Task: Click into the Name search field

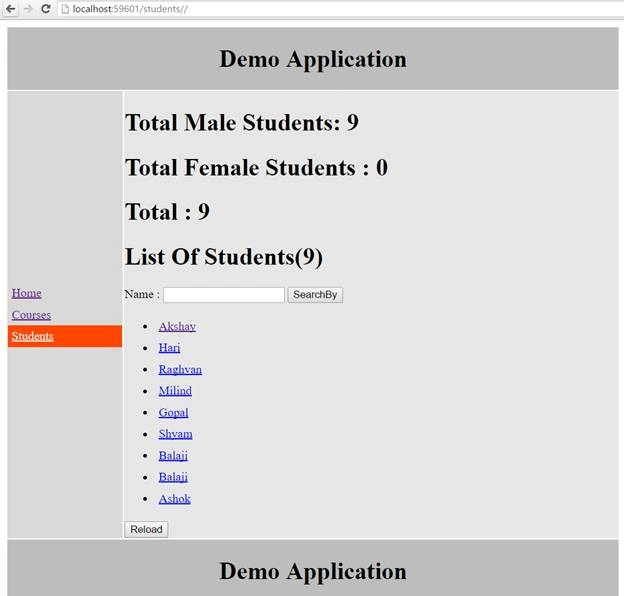Action: coord(224,295)
